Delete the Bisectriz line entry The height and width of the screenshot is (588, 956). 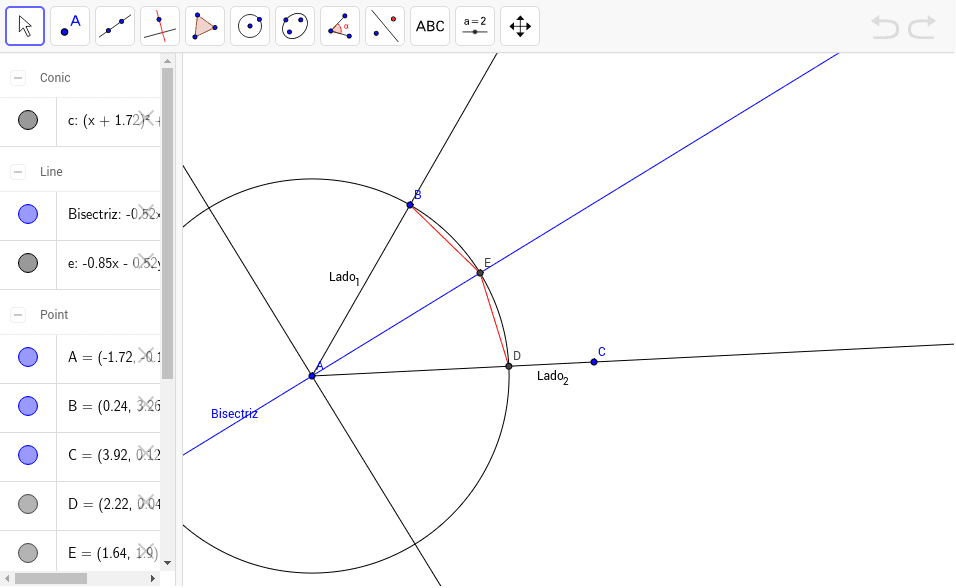pyautogui.click(x=146, y=211)
